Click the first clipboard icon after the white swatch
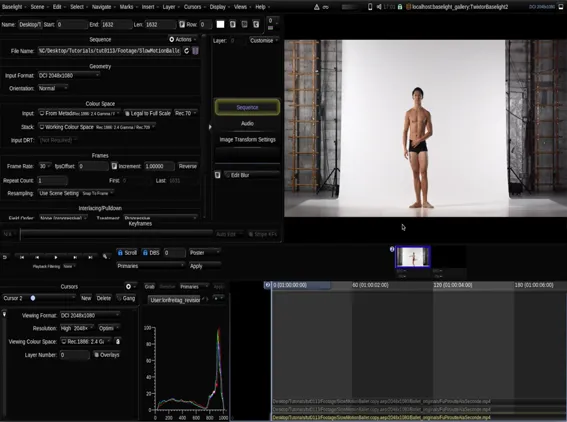The image size is (567, 422). (x=233, y=24)
